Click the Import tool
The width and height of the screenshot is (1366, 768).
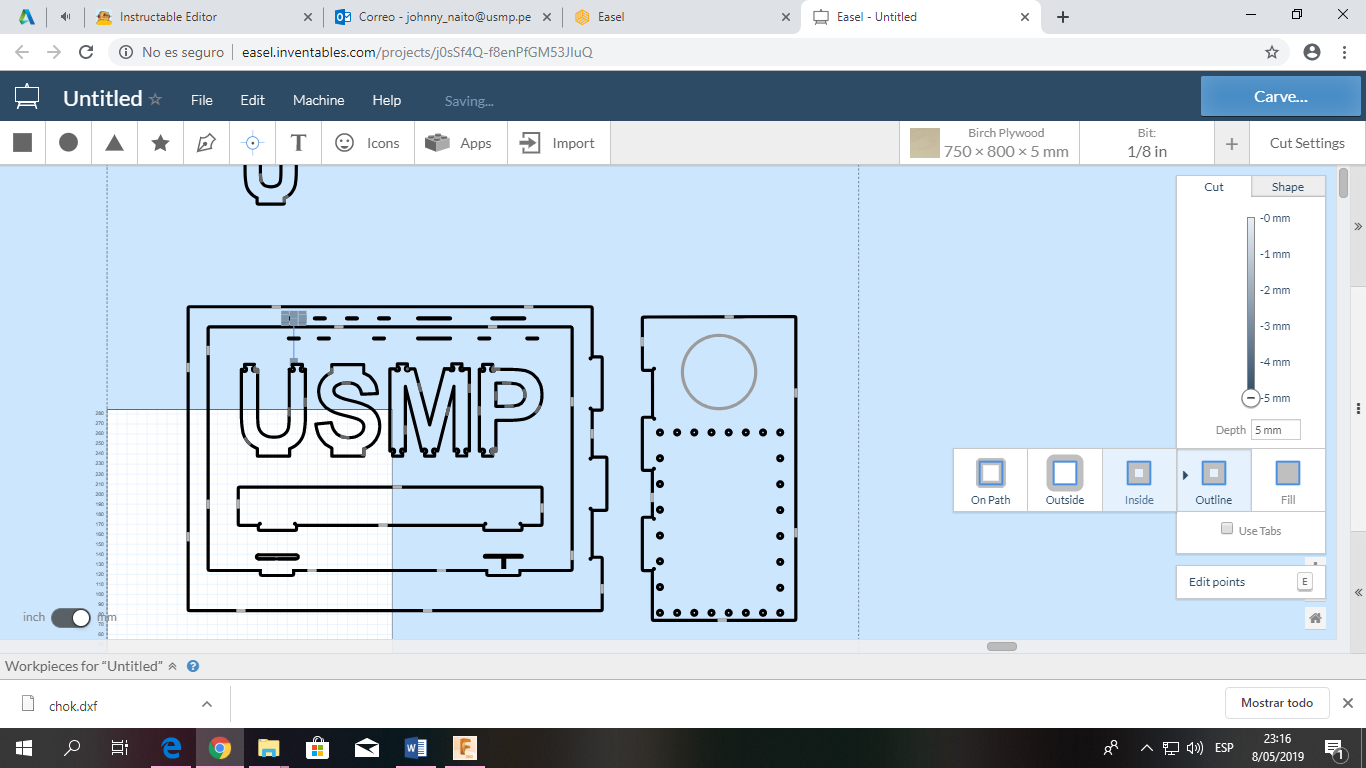click(x=558, y=143)
